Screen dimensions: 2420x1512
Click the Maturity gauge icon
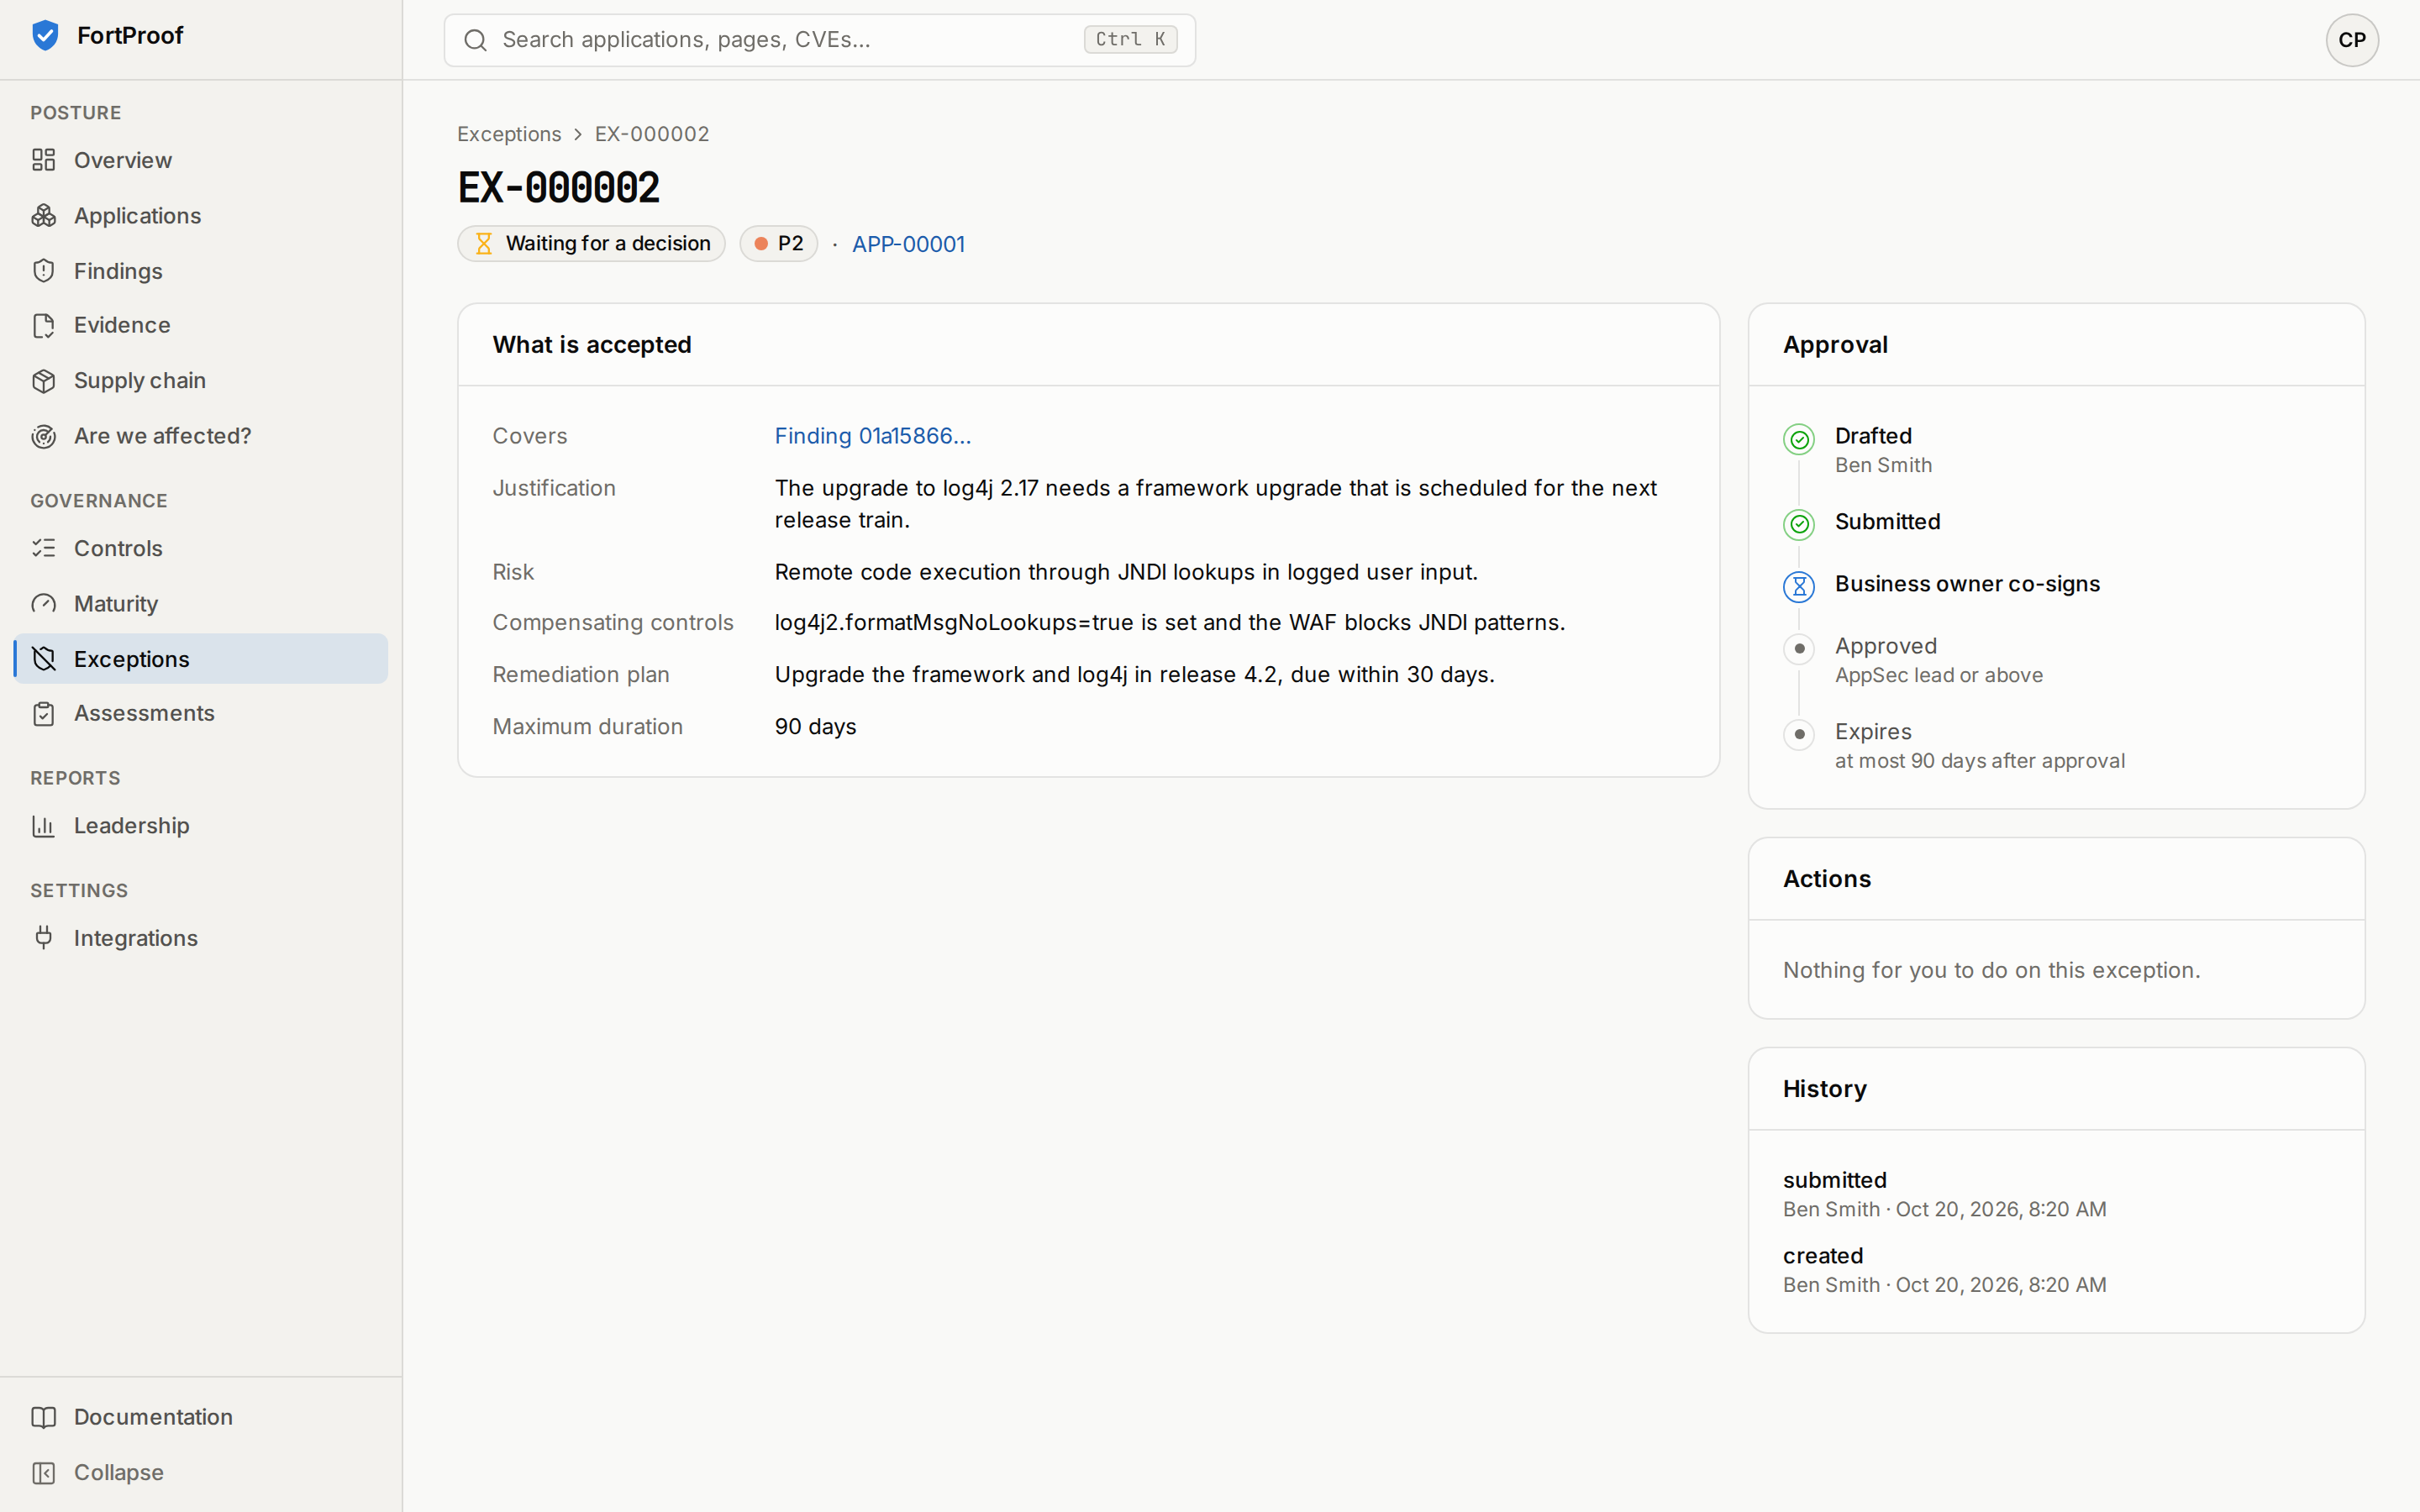pos(43,604)
